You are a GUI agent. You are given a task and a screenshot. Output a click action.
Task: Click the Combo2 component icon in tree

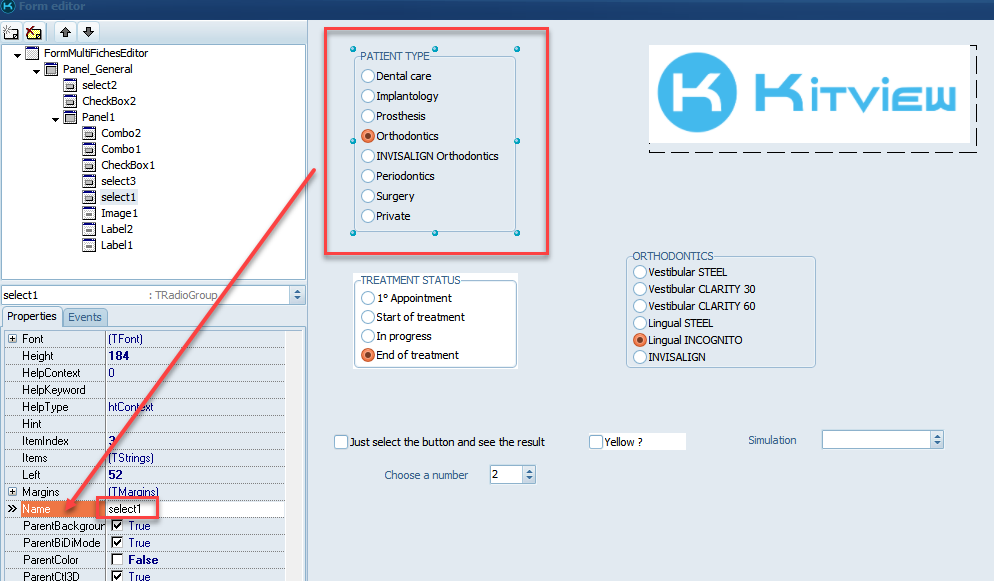[89, 133]
